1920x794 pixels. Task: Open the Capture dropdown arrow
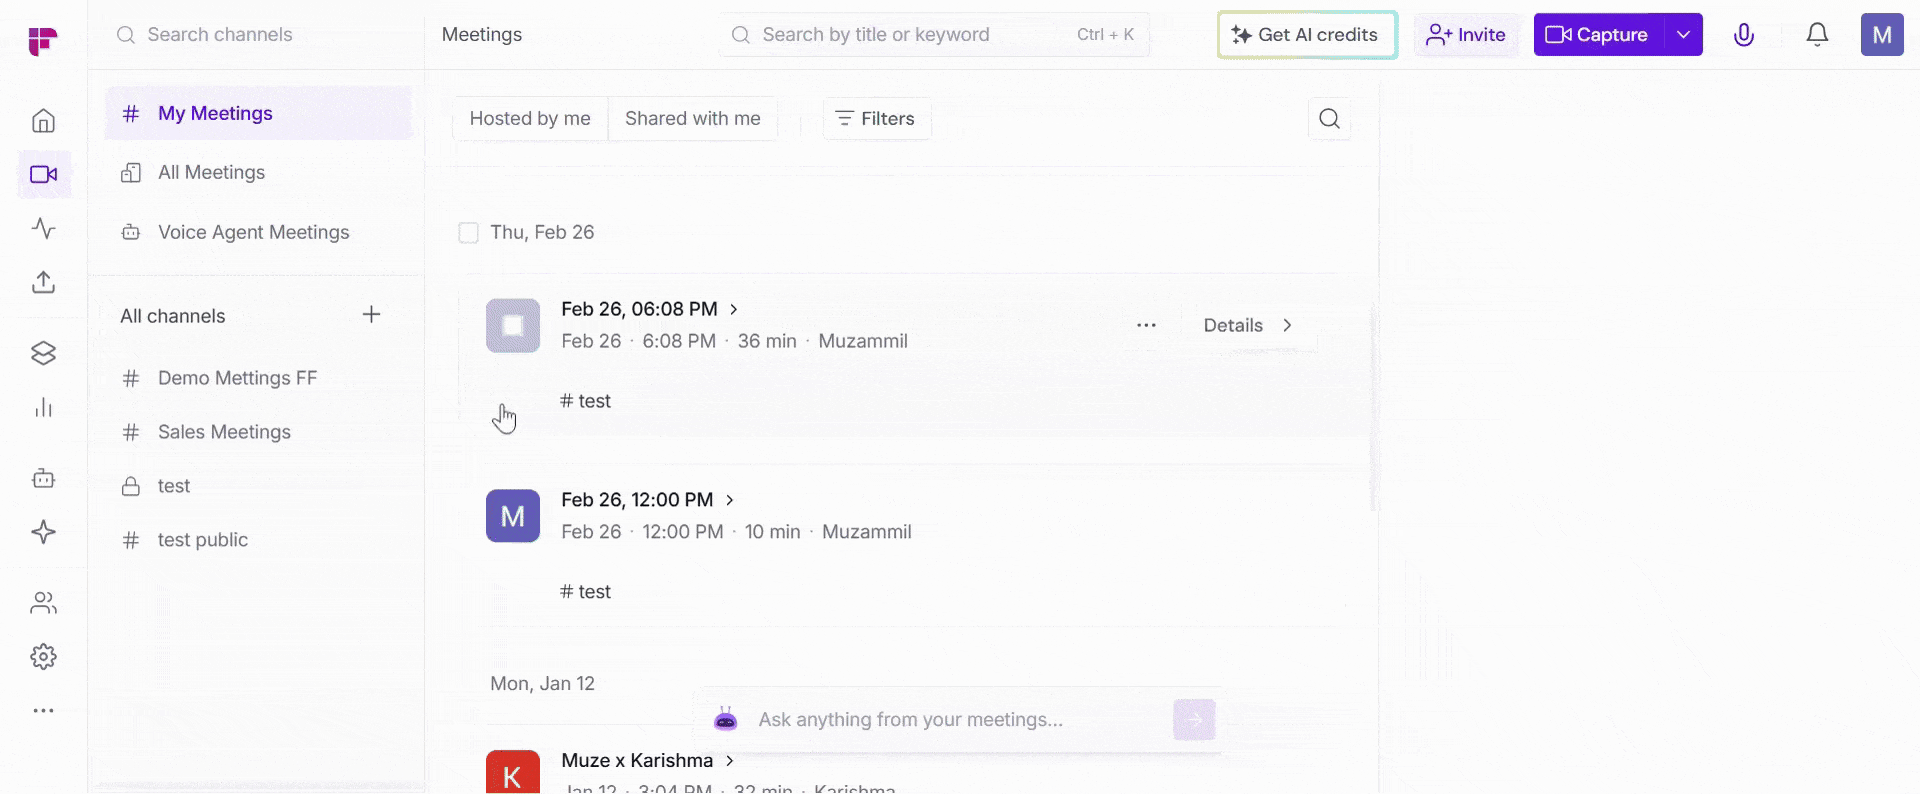point(1683,35)
